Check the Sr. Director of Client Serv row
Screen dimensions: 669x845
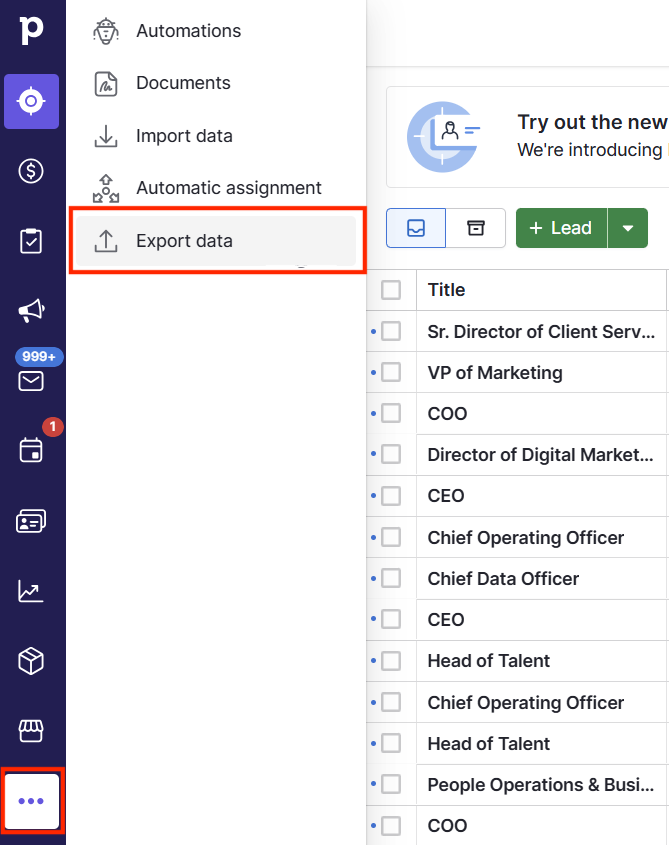391,331
